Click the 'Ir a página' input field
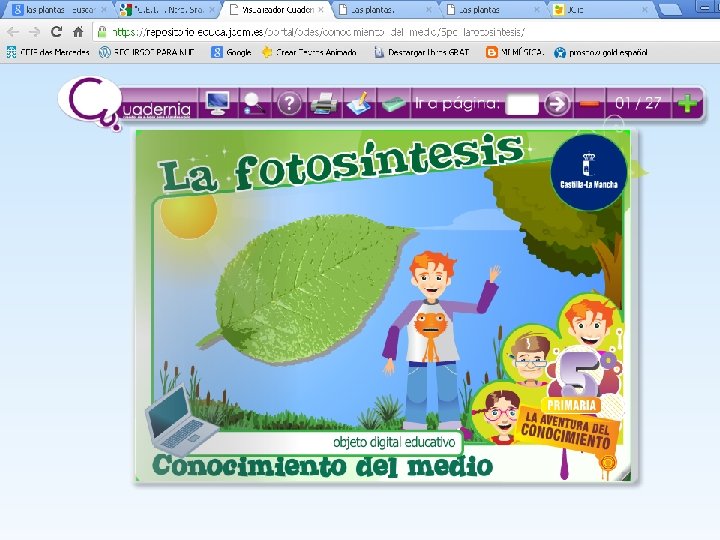 coord(522,104)
